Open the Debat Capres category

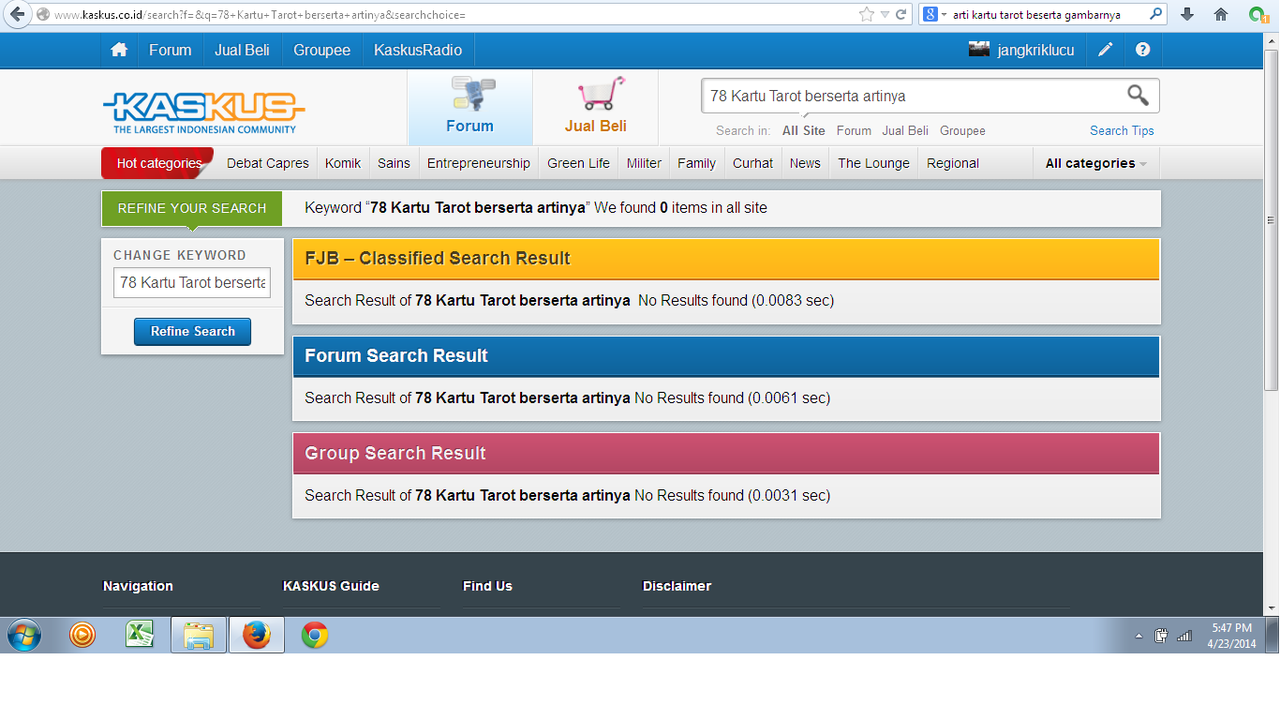pyautogui.click(x=268, y=163)
